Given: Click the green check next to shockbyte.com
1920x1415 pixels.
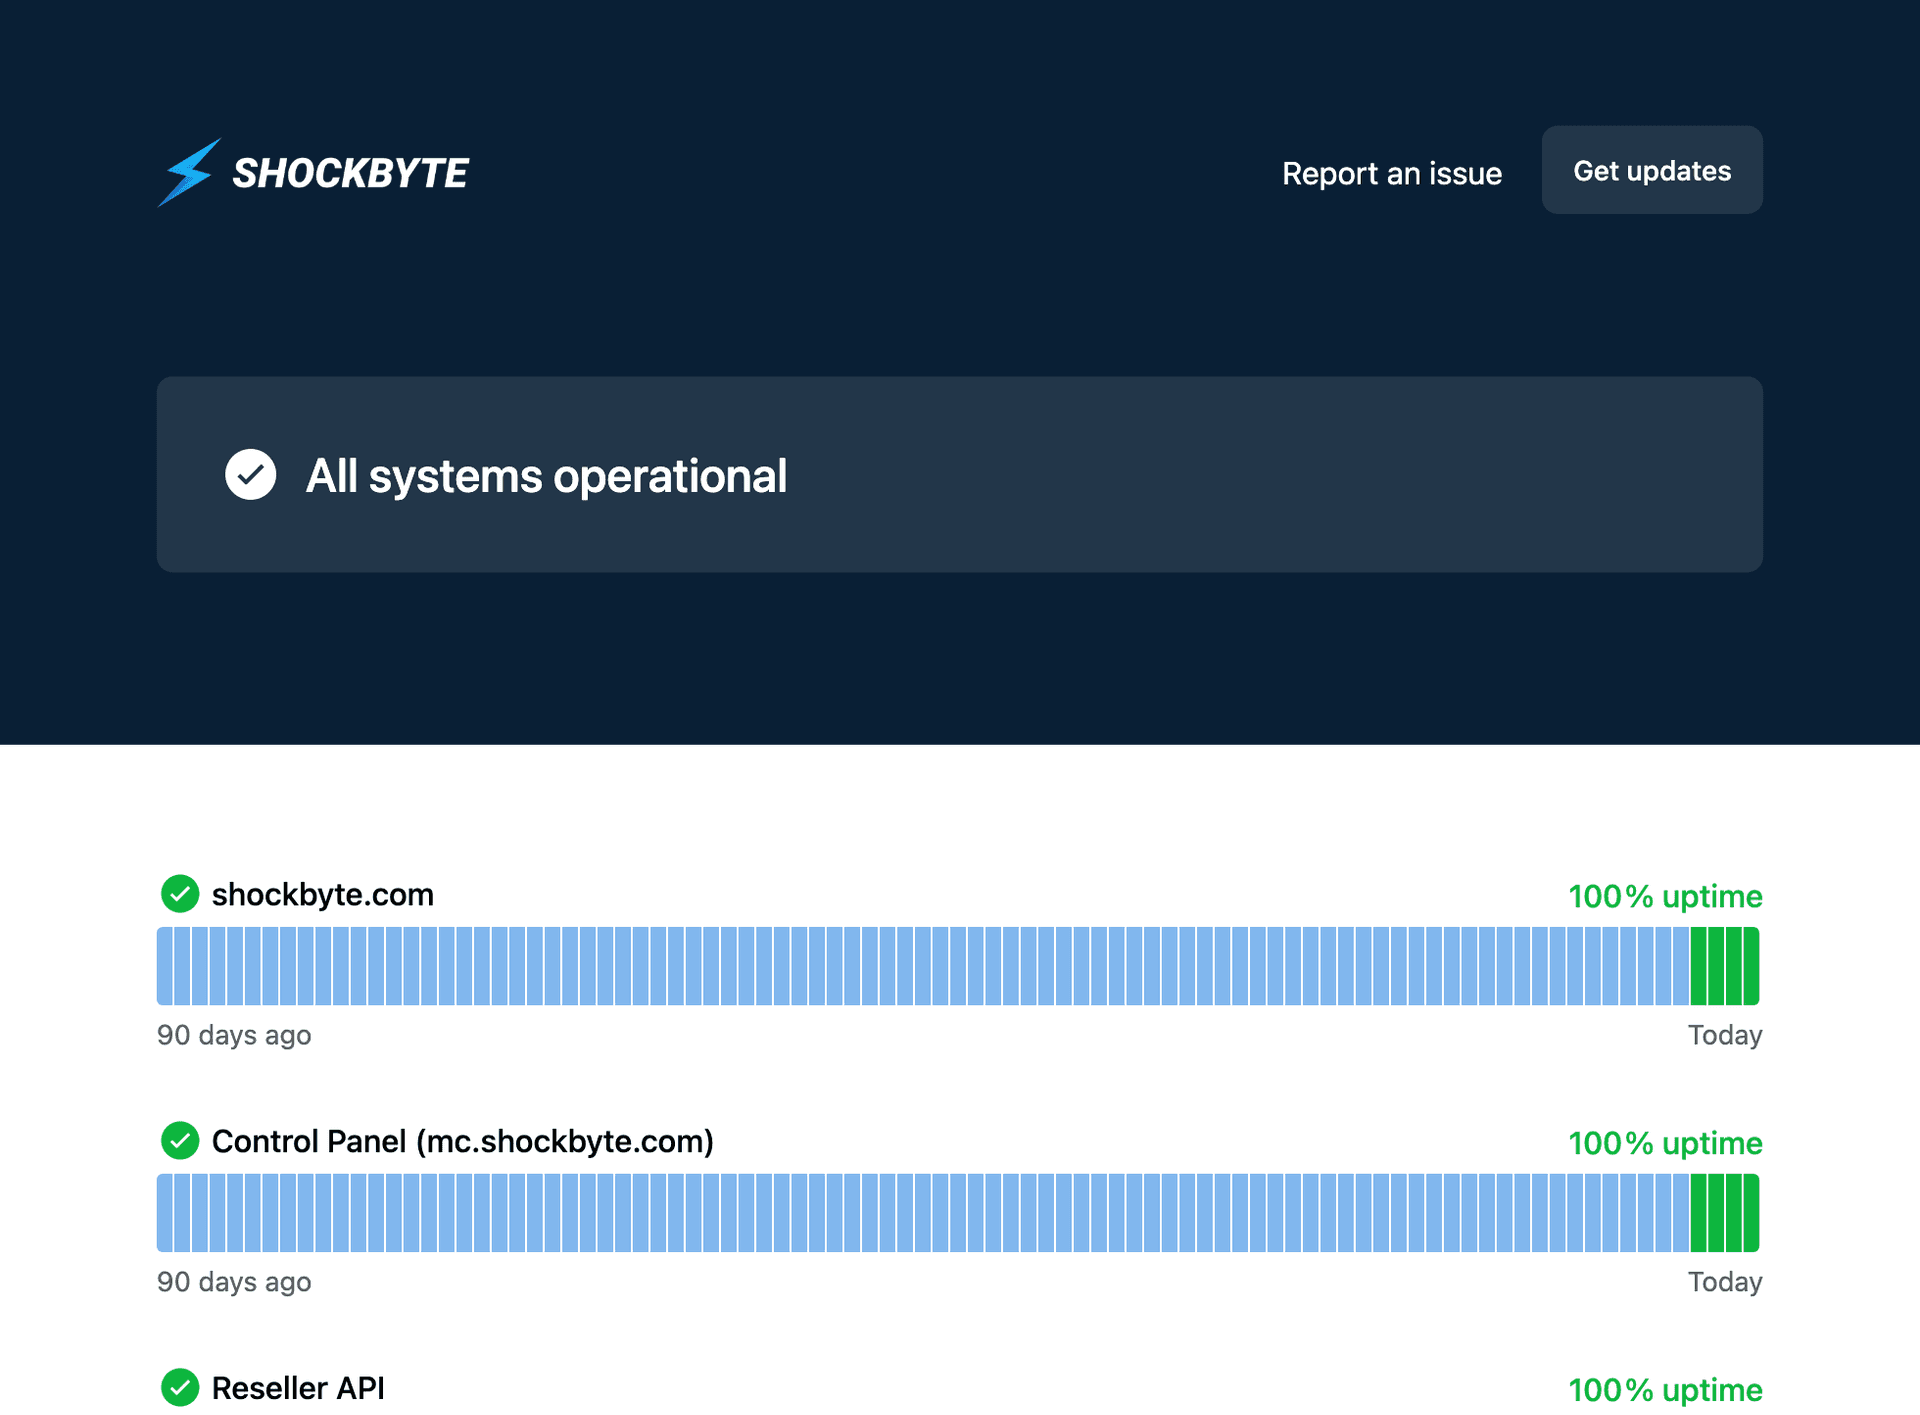Looking at the screenshot, I should tap(180, 894).
